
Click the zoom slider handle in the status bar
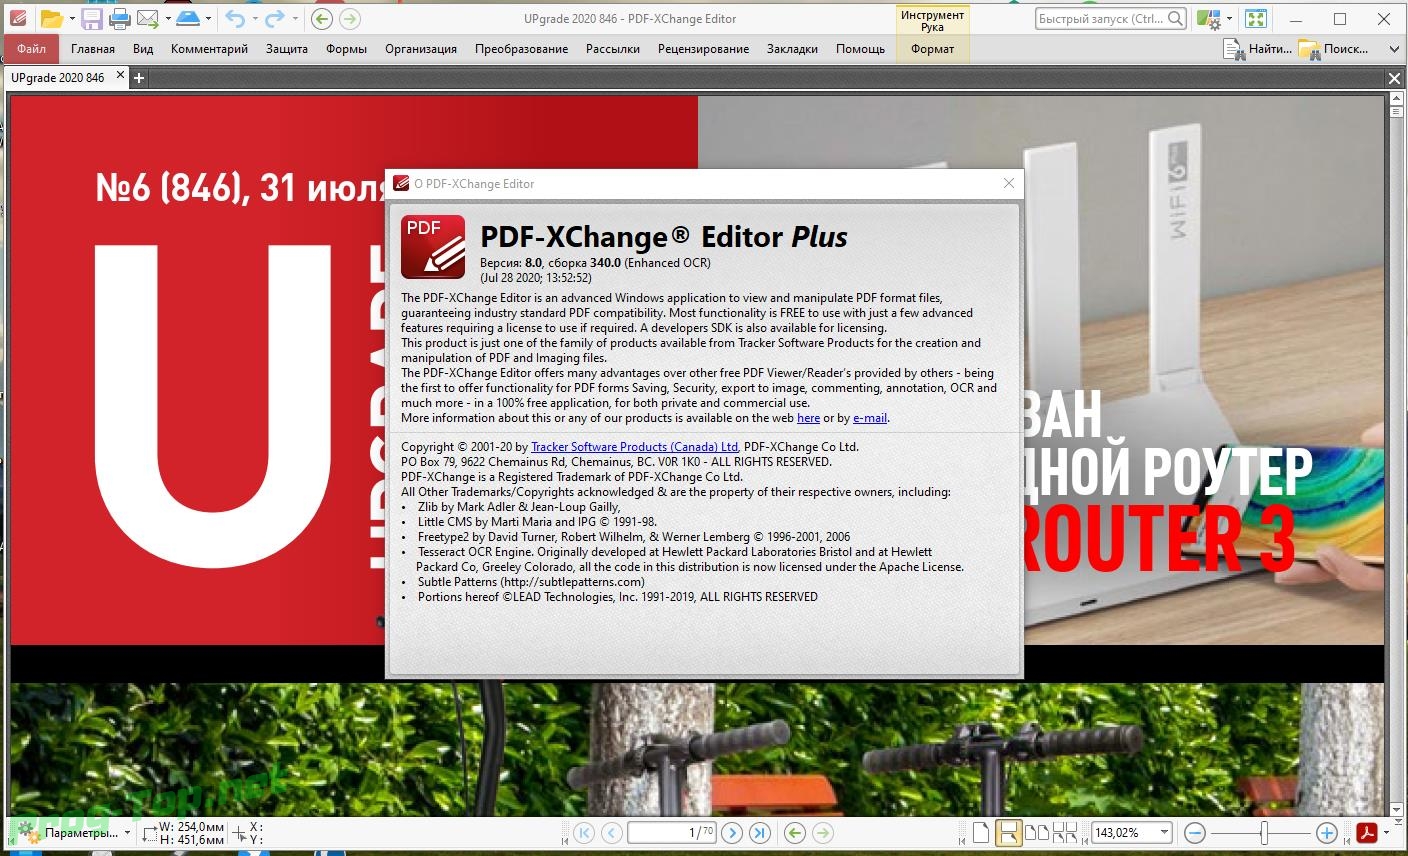(1264, 832)
